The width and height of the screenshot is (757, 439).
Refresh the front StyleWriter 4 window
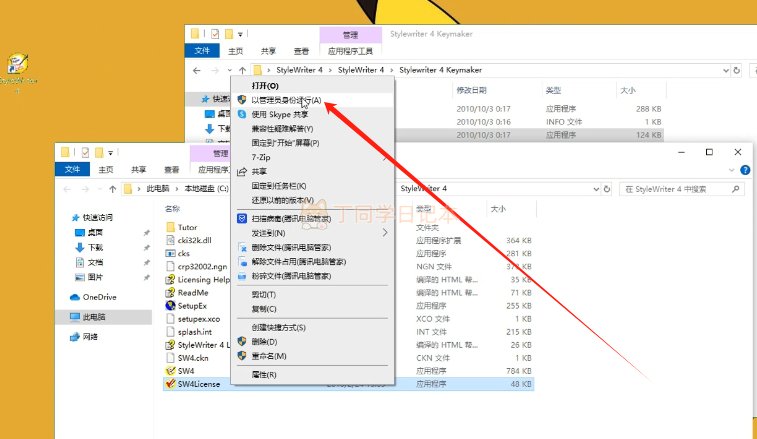pos(607,189)
